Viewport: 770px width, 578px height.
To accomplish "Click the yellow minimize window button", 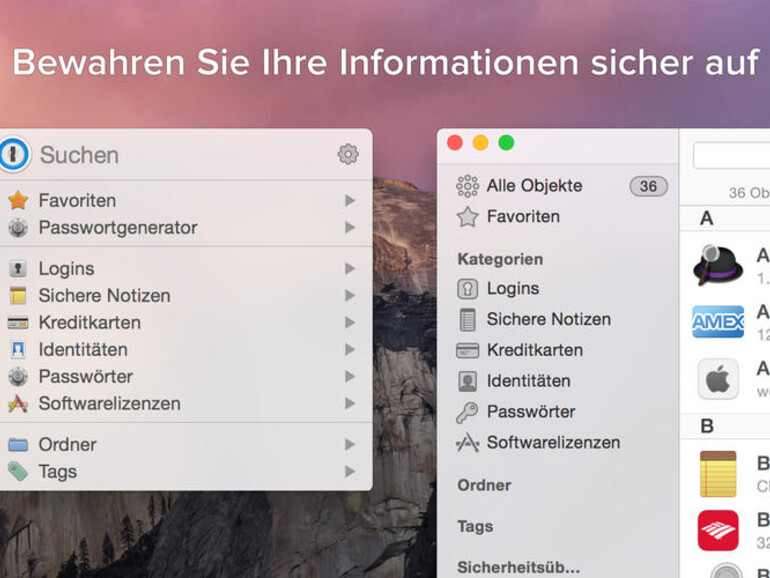I will point(480,143).
